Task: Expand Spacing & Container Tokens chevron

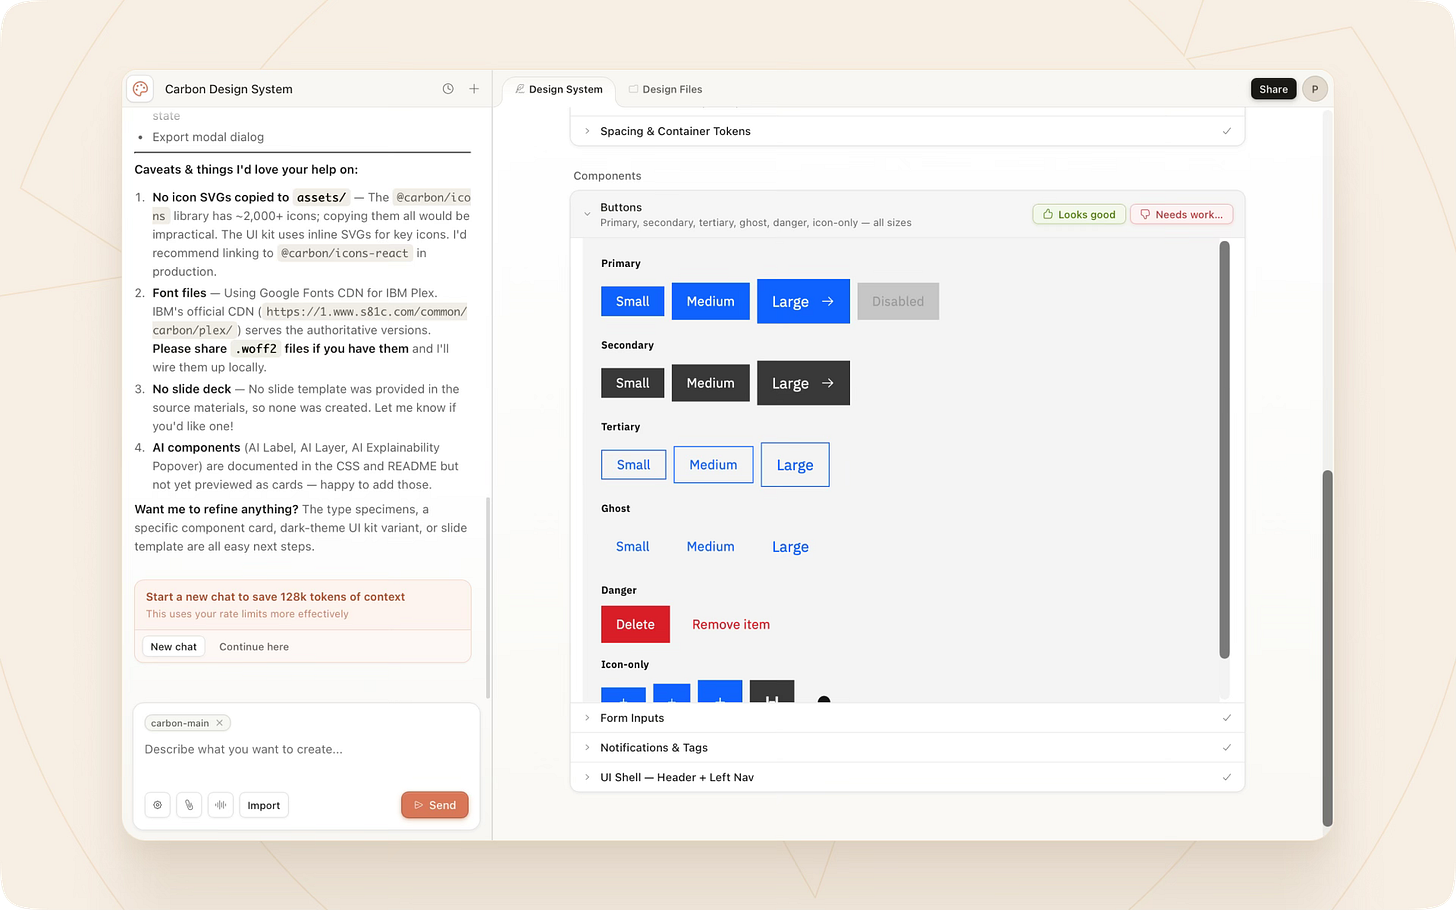Action: [587, 131]
